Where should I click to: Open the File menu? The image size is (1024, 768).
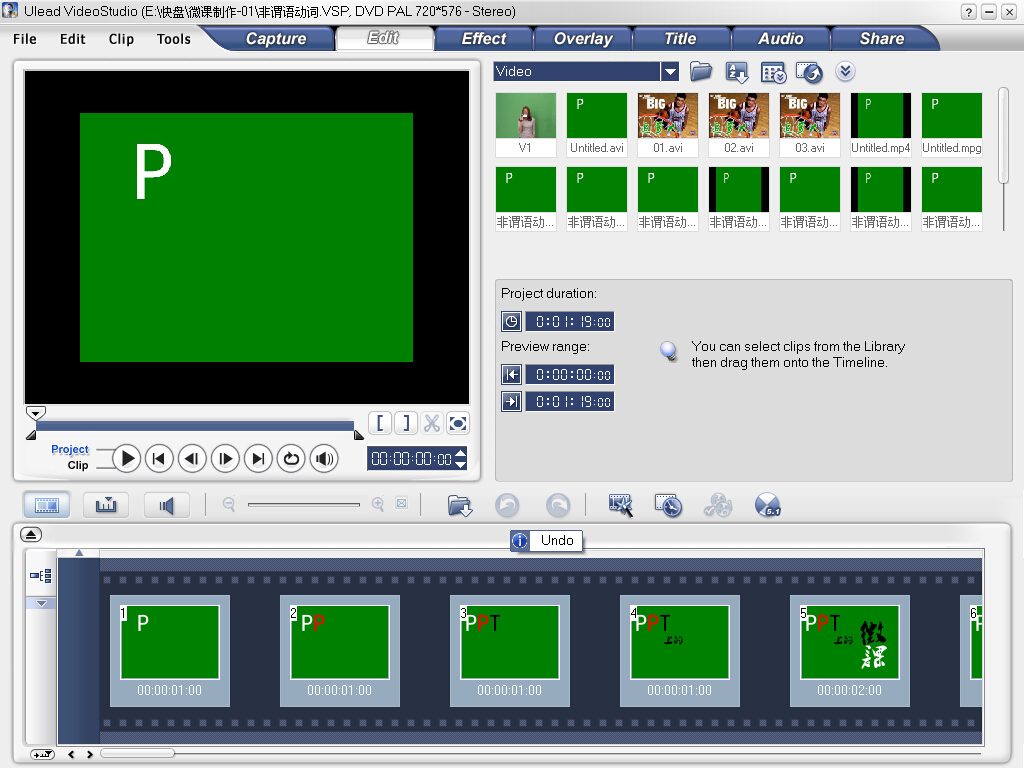25,39
